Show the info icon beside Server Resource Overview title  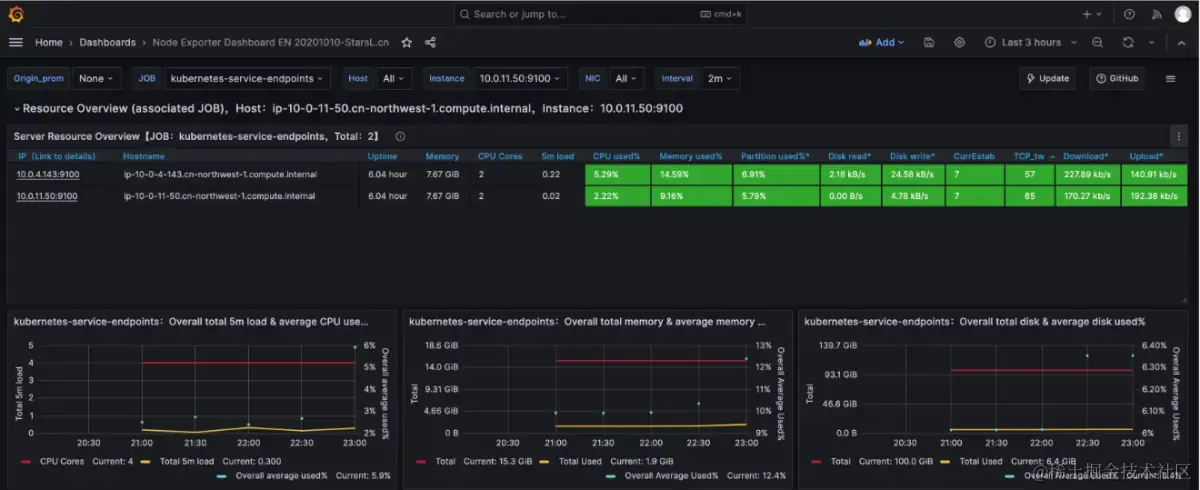click(400, 136)
